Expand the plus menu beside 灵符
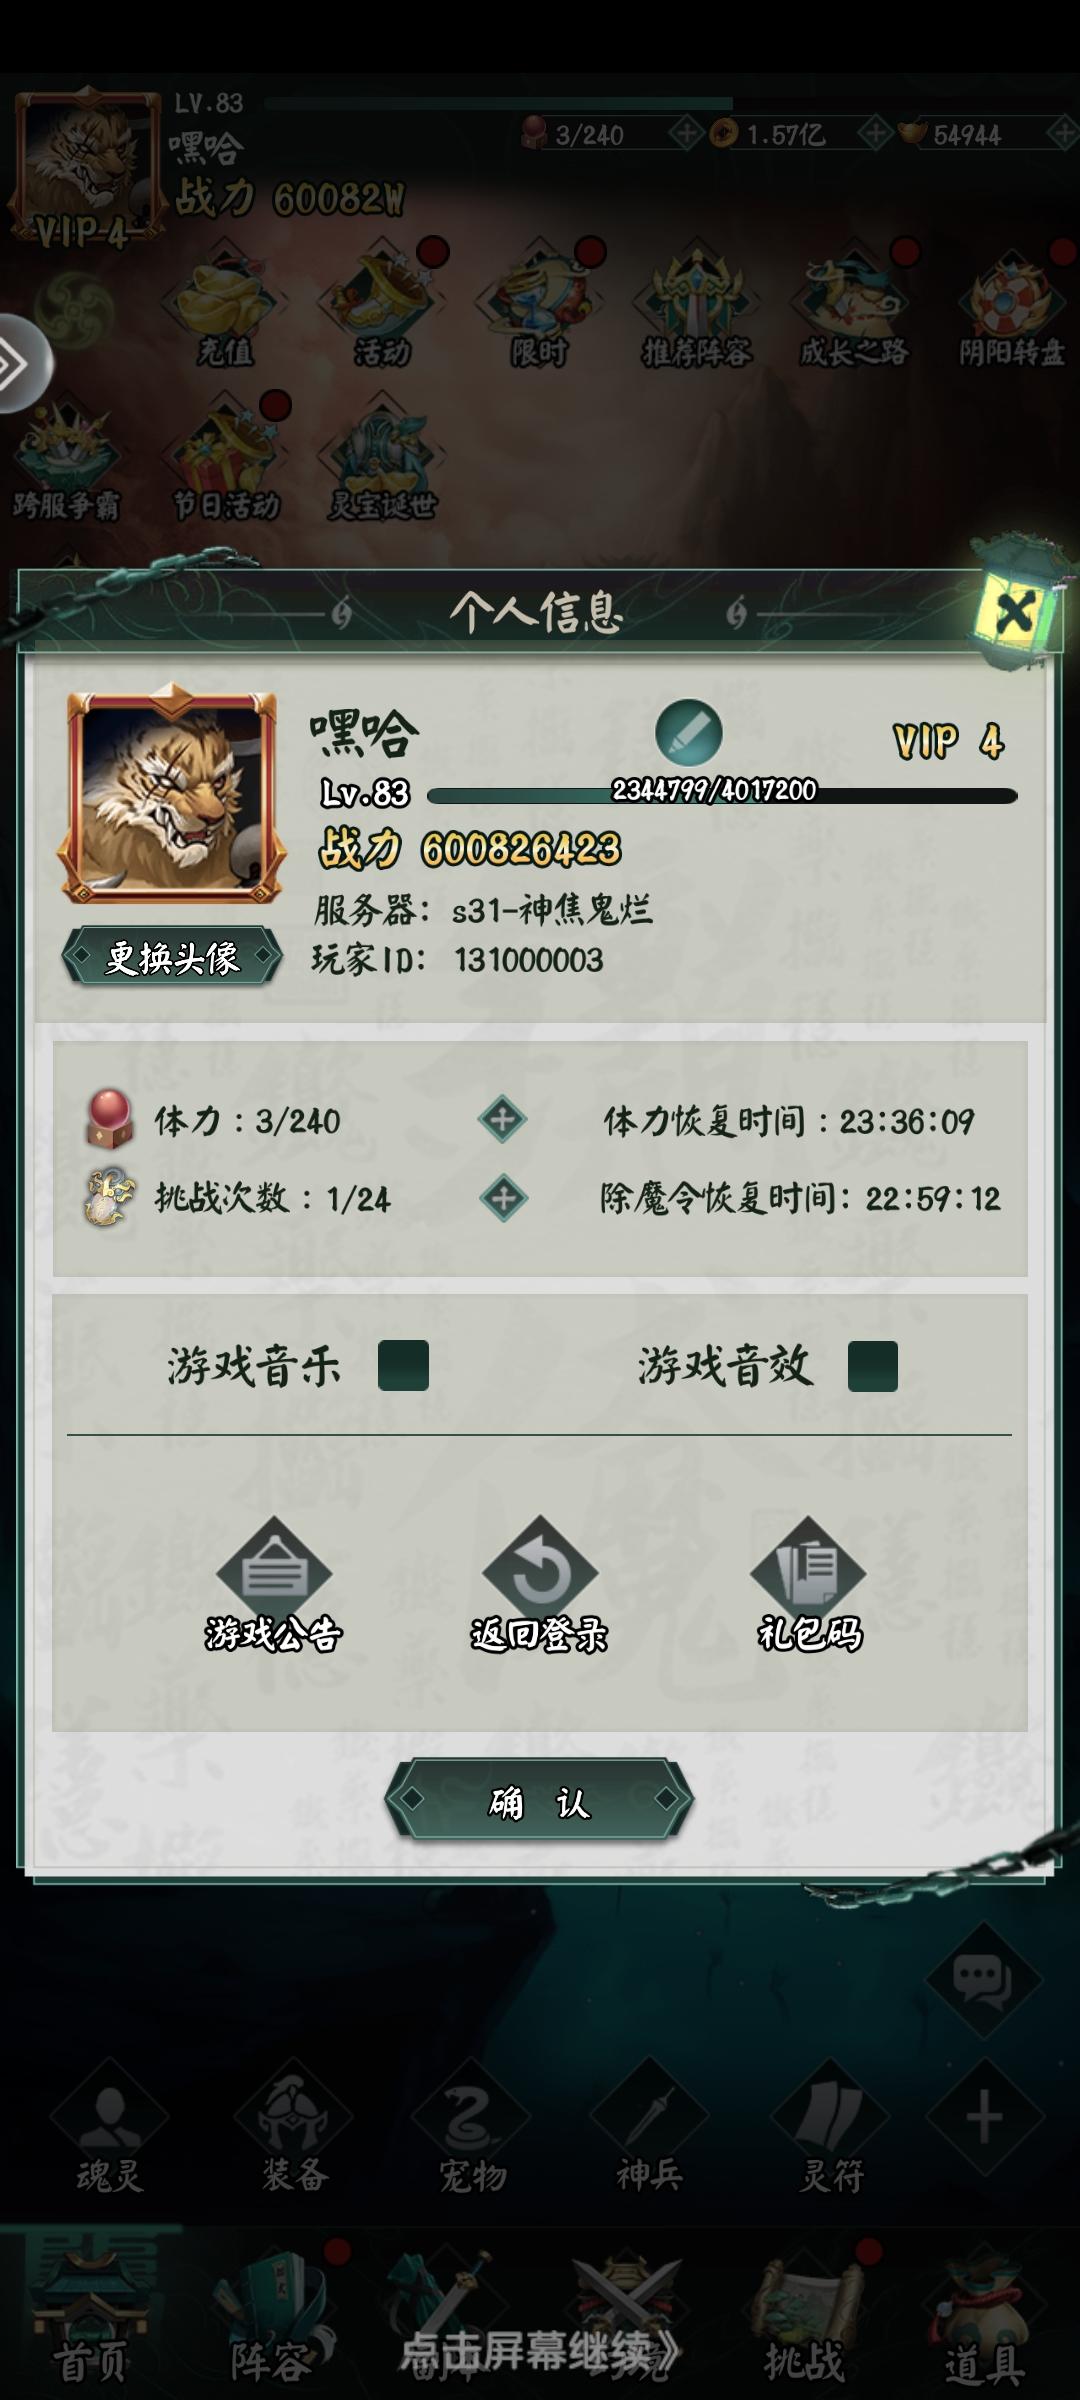The image size is (1080, 2400). (985, 2118)
